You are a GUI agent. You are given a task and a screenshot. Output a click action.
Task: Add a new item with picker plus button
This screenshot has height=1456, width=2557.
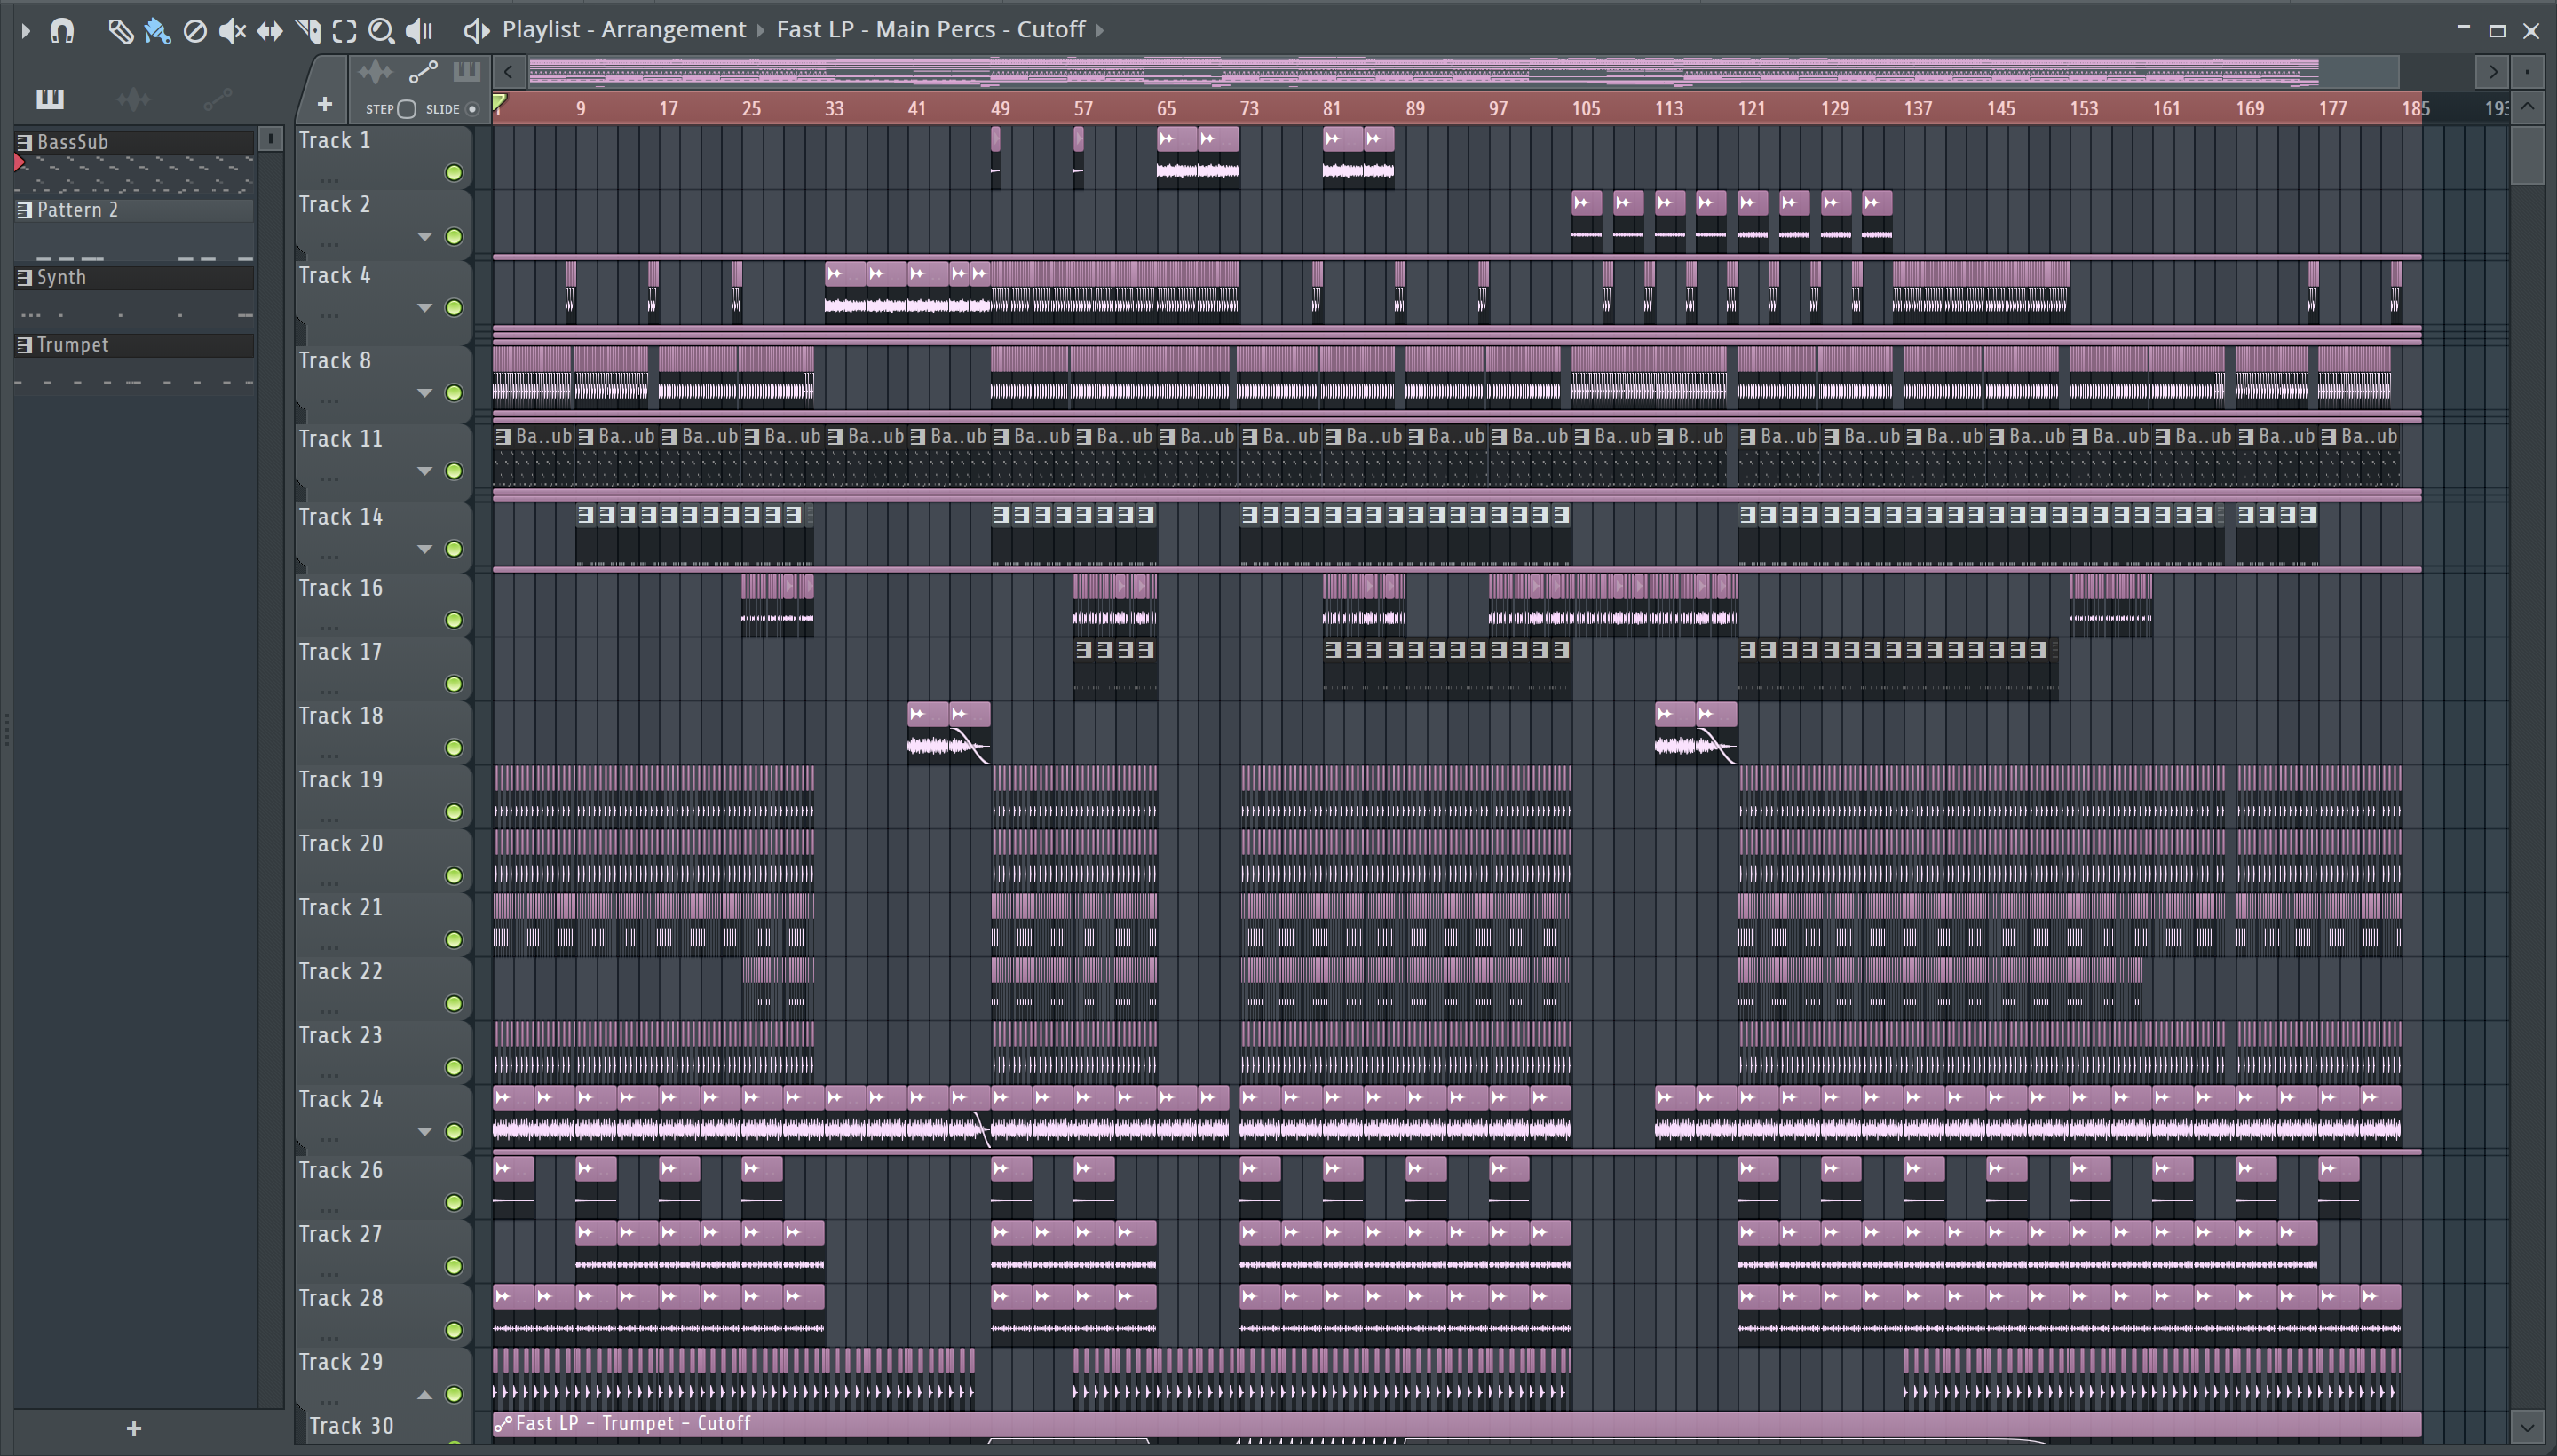134,1429
